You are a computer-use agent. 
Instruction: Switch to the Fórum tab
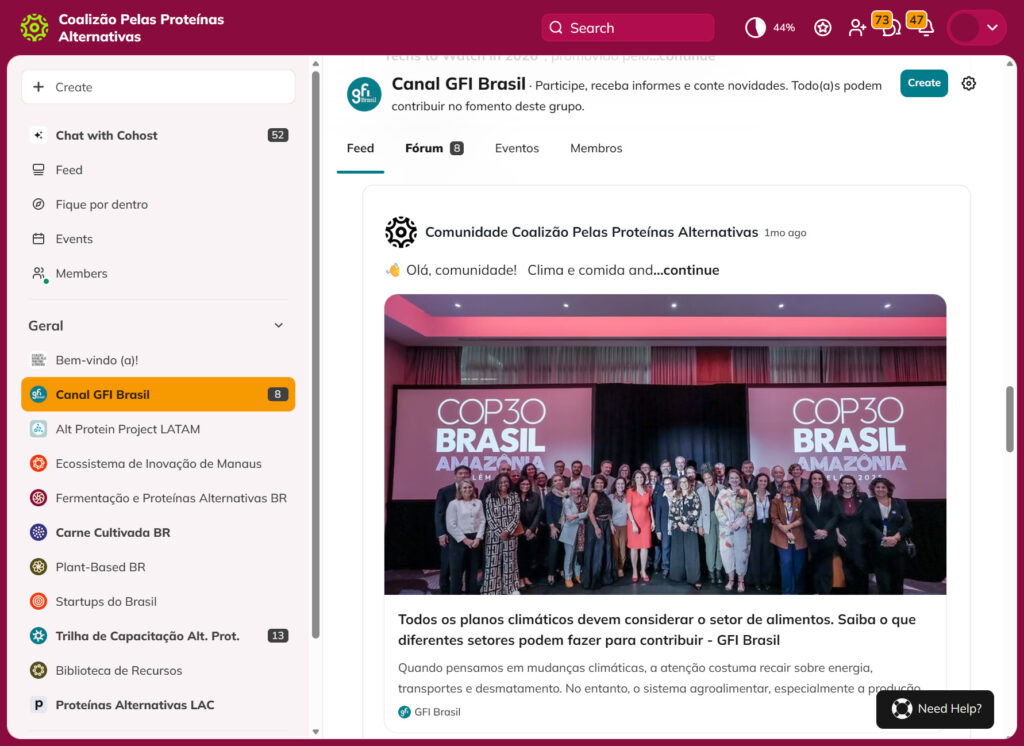point(424,148)
